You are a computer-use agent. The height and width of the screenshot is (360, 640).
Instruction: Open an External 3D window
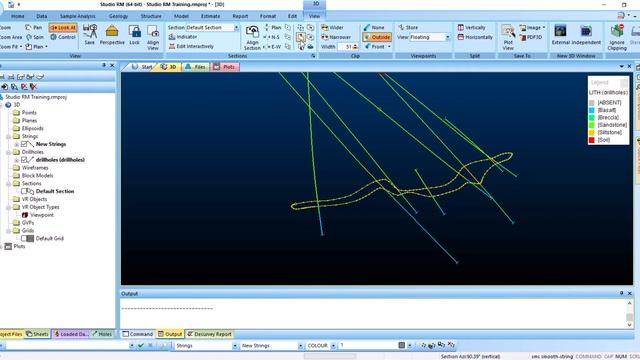(560, 31)
